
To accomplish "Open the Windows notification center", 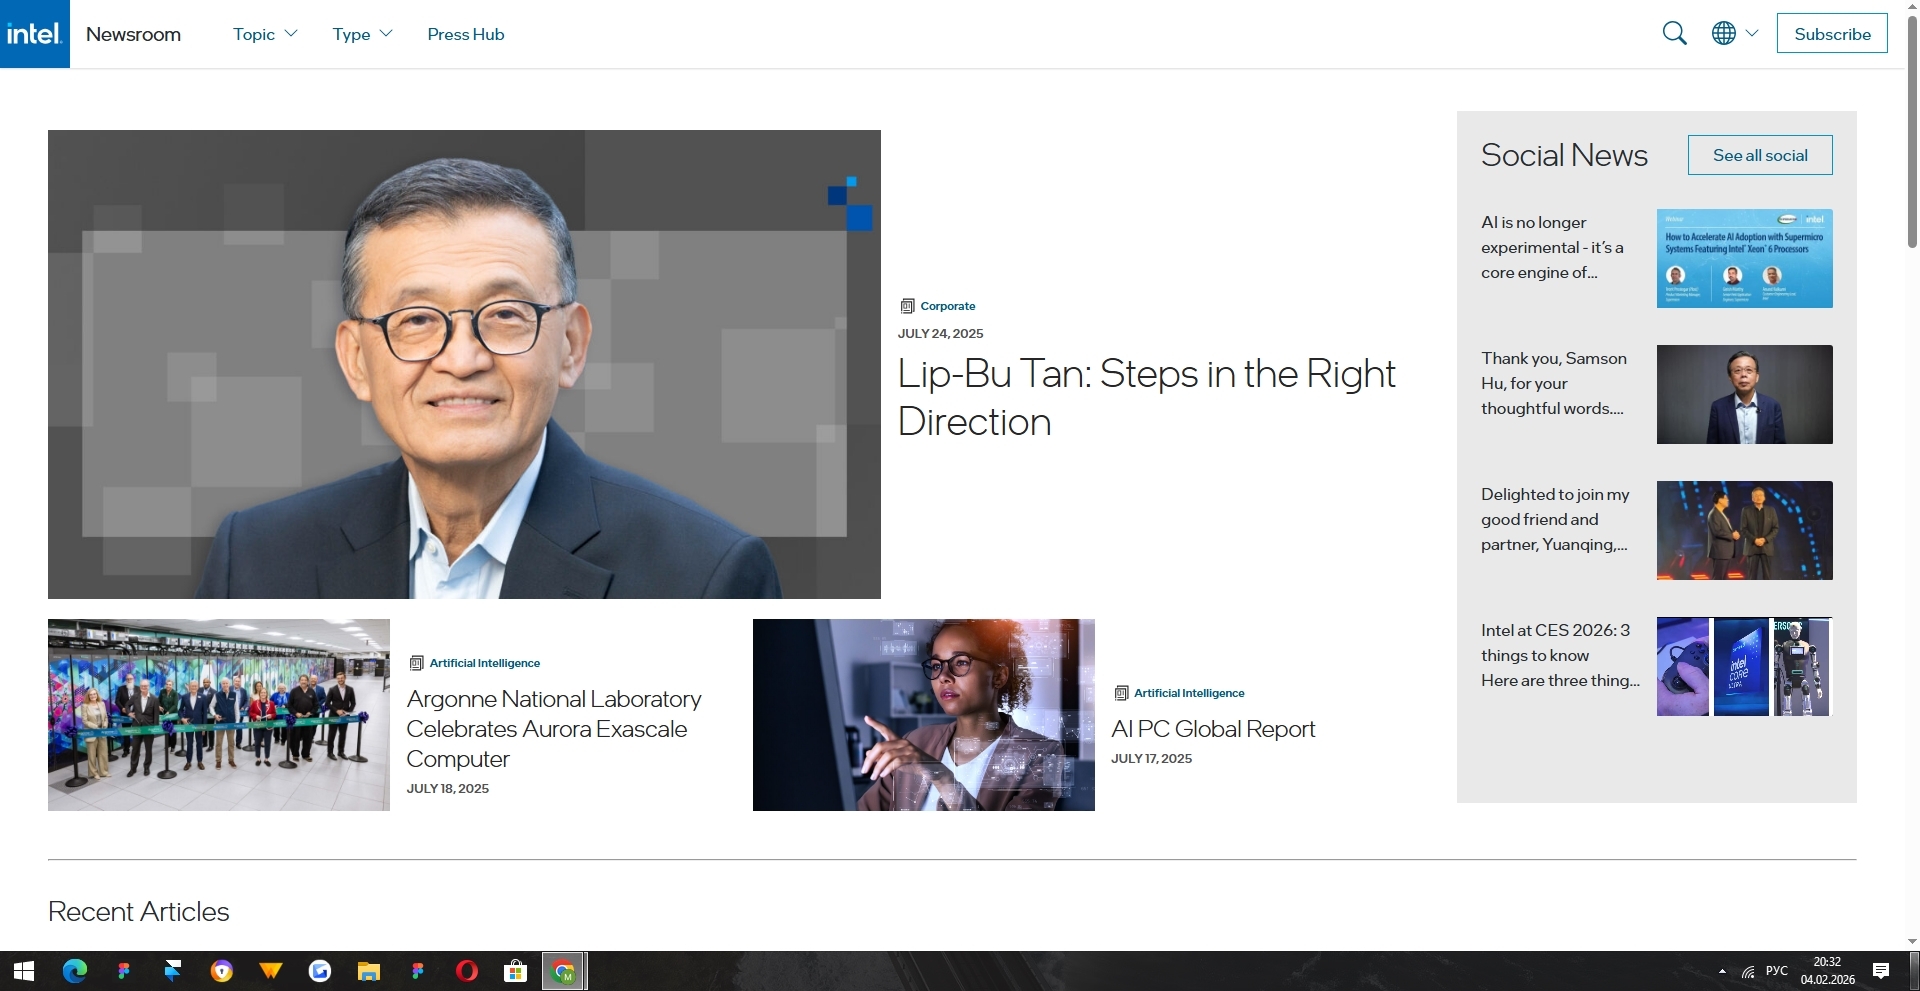I will point(1881,971).
